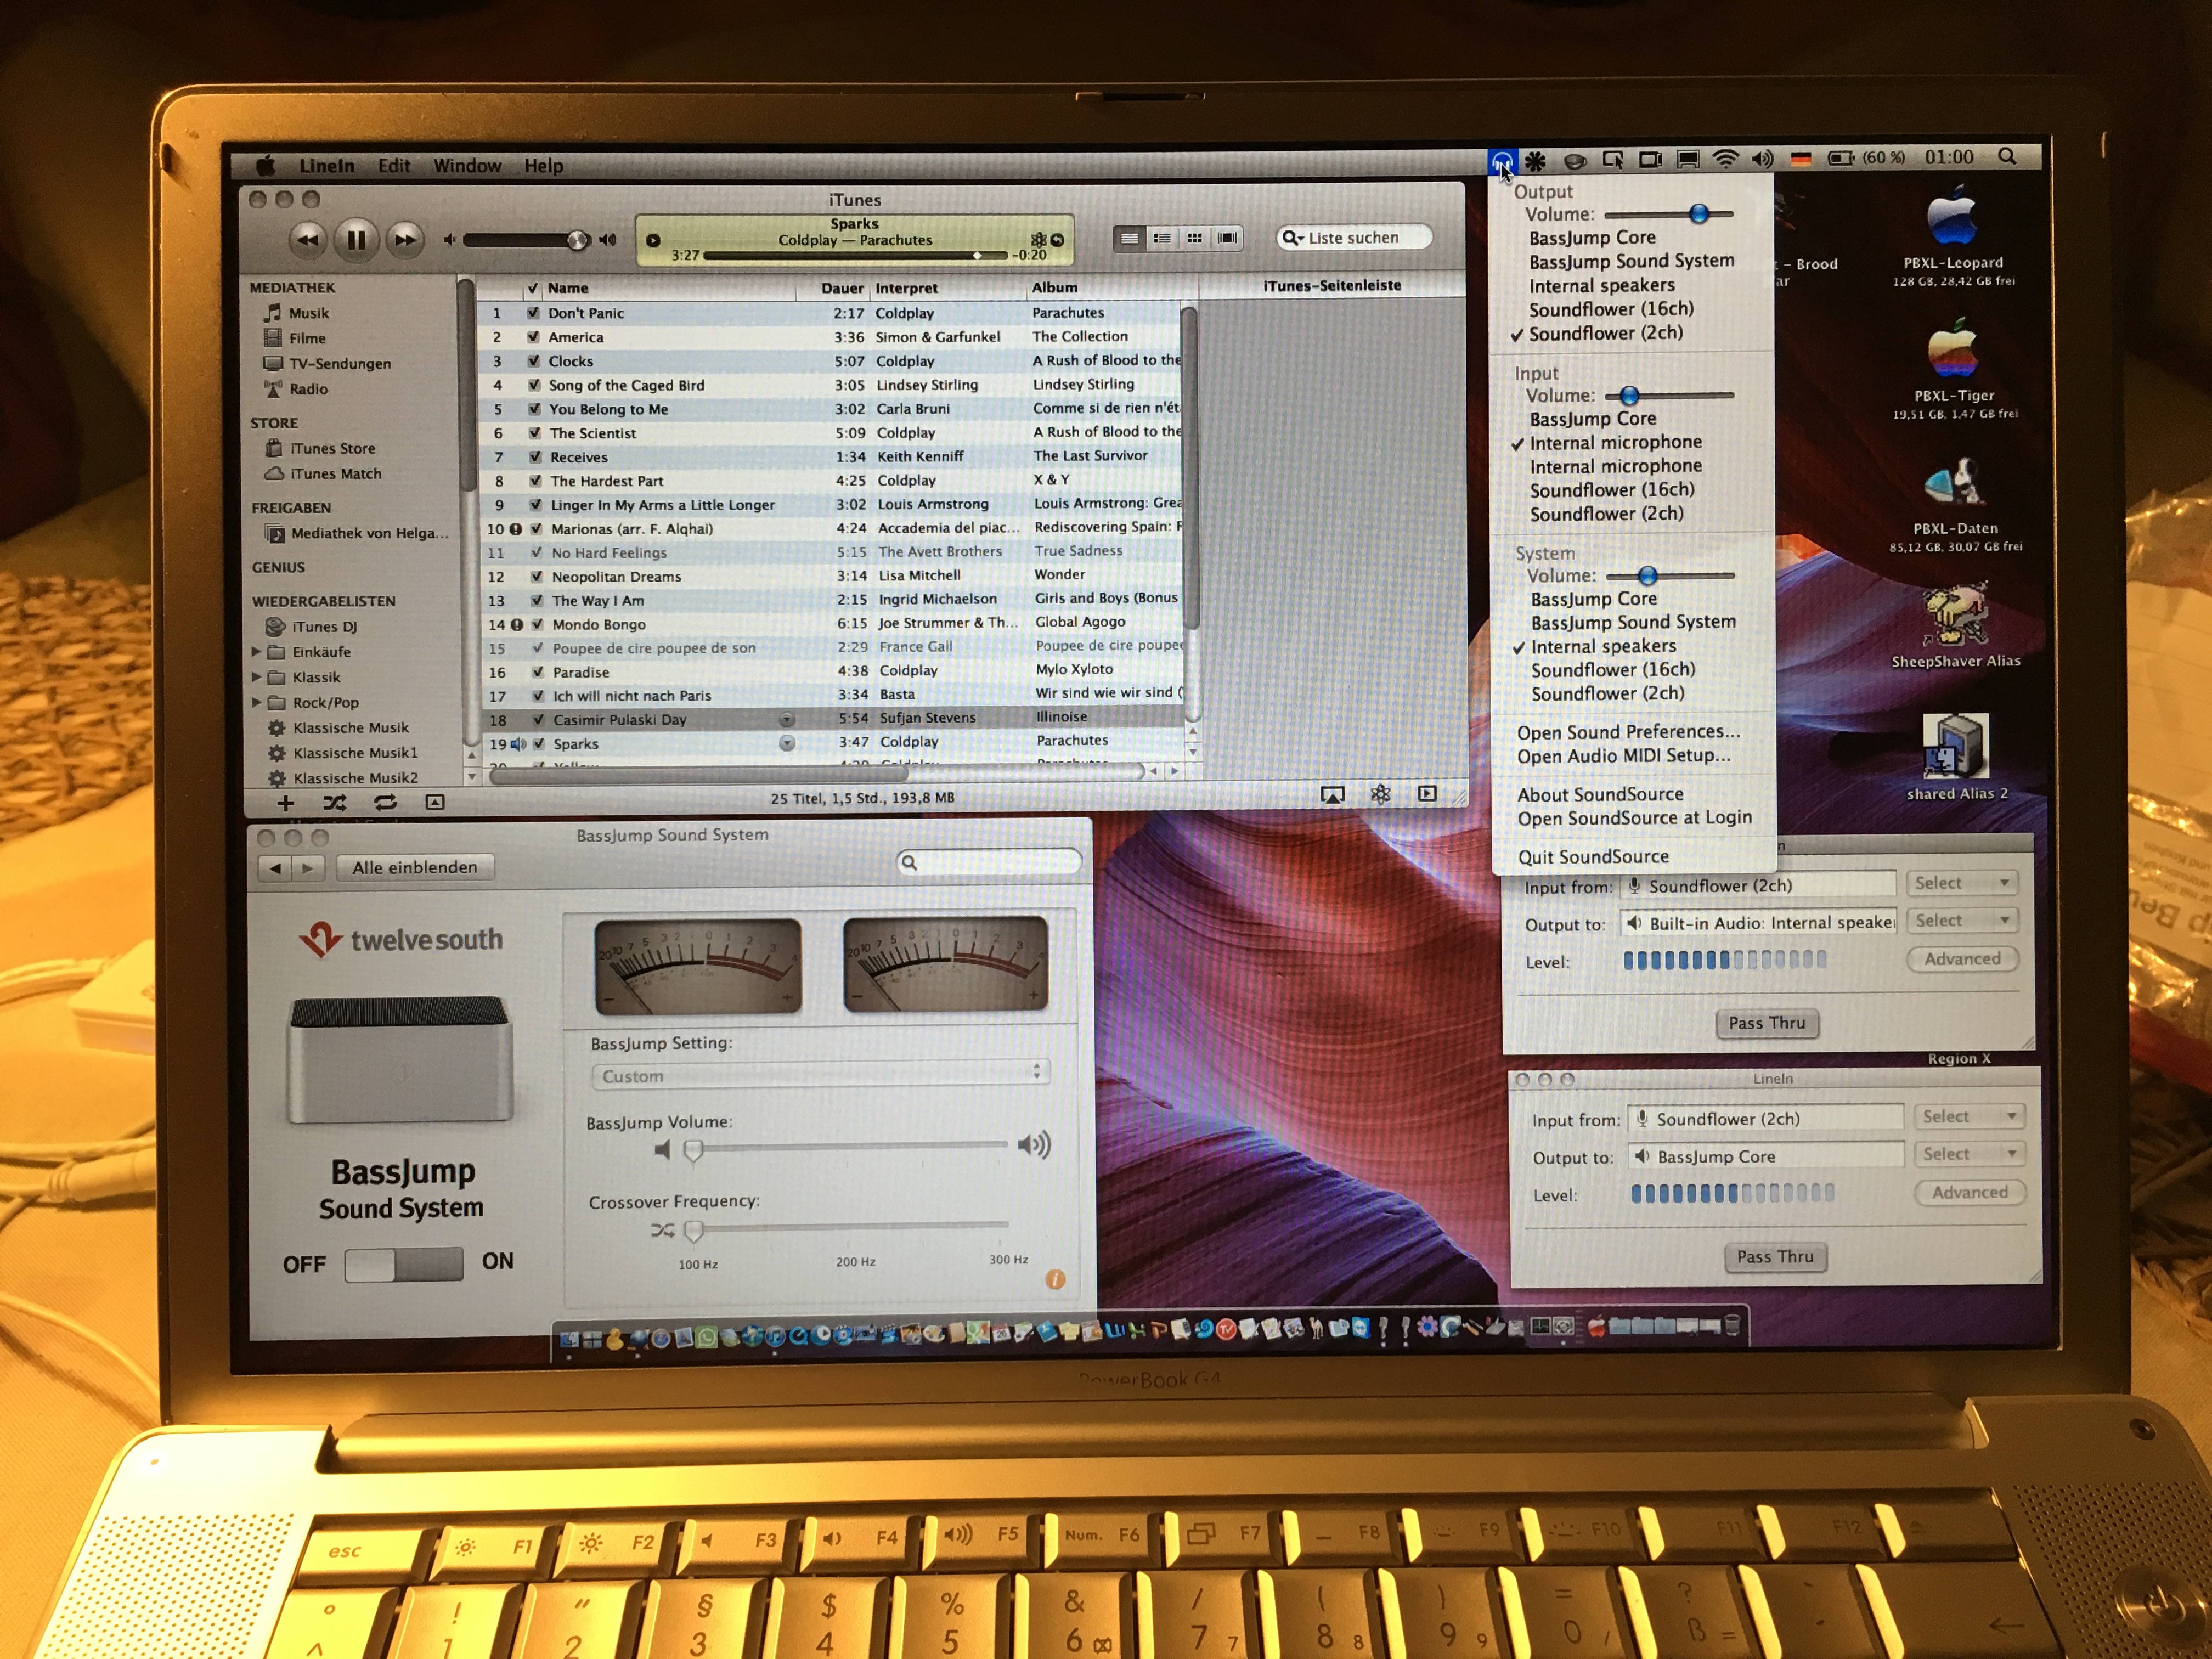Screen dimensions: 2212x1659
Task: Go to previous track in iTunes
Action: [308, 239]
